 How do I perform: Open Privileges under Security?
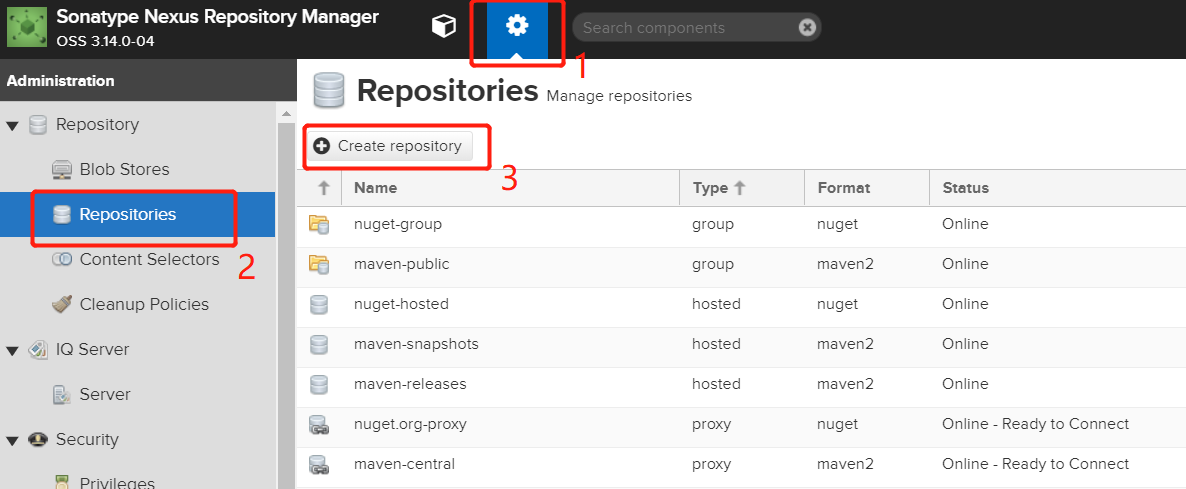116,484
